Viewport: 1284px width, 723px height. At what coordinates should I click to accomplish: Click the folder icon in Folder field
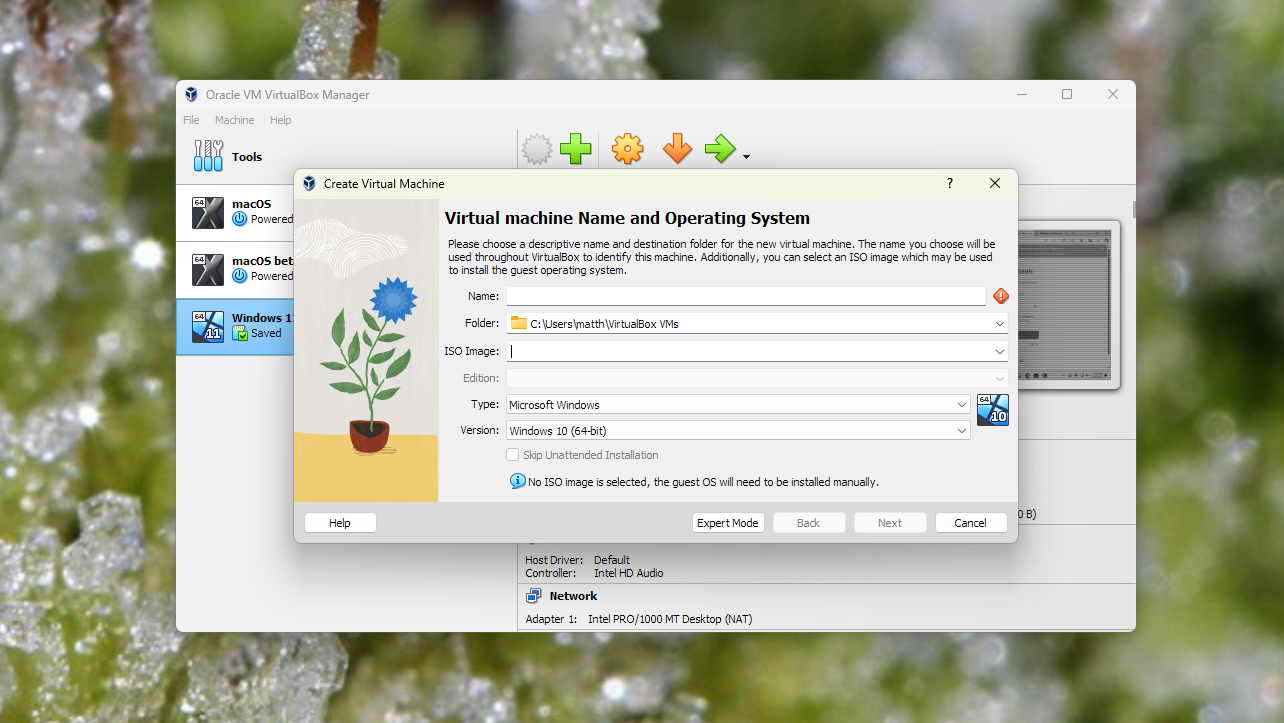518,323
